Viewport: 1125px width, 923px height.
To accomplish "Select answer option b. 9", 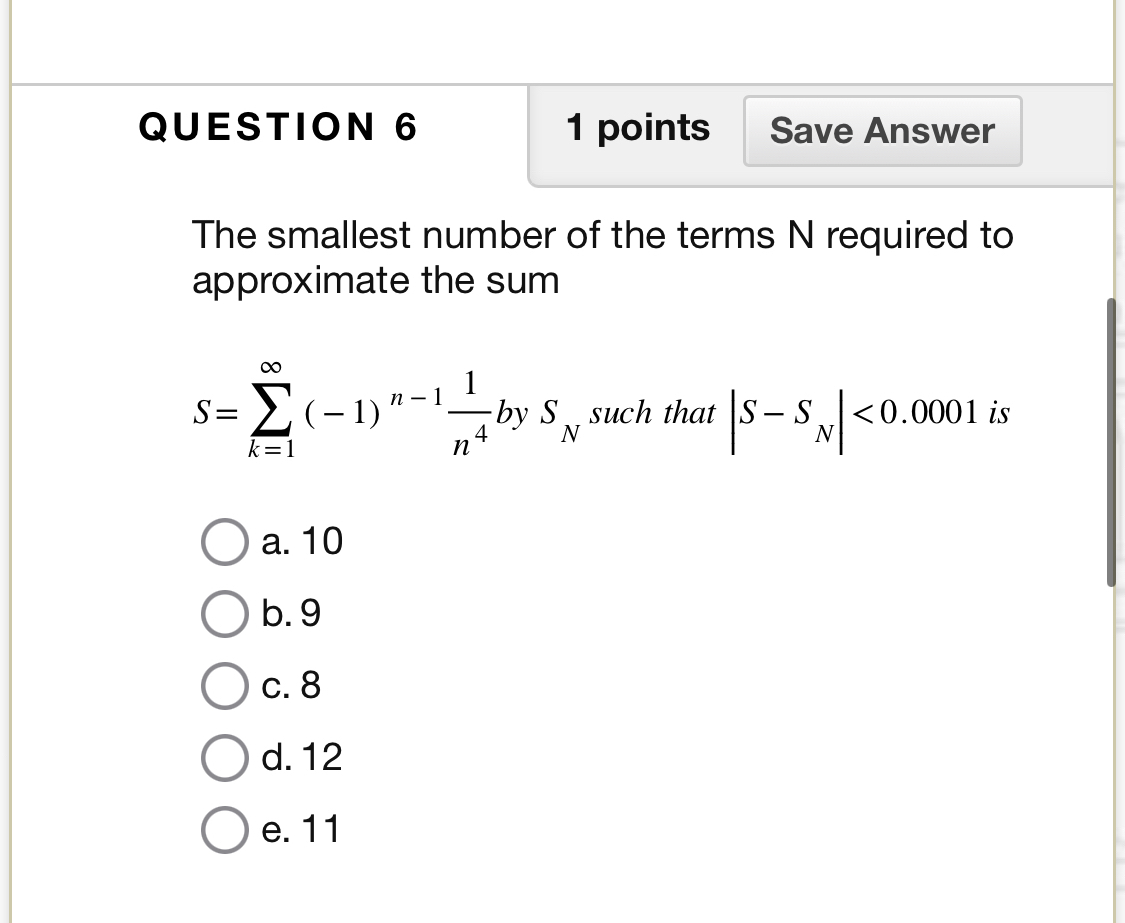I will tap(227, 614).
